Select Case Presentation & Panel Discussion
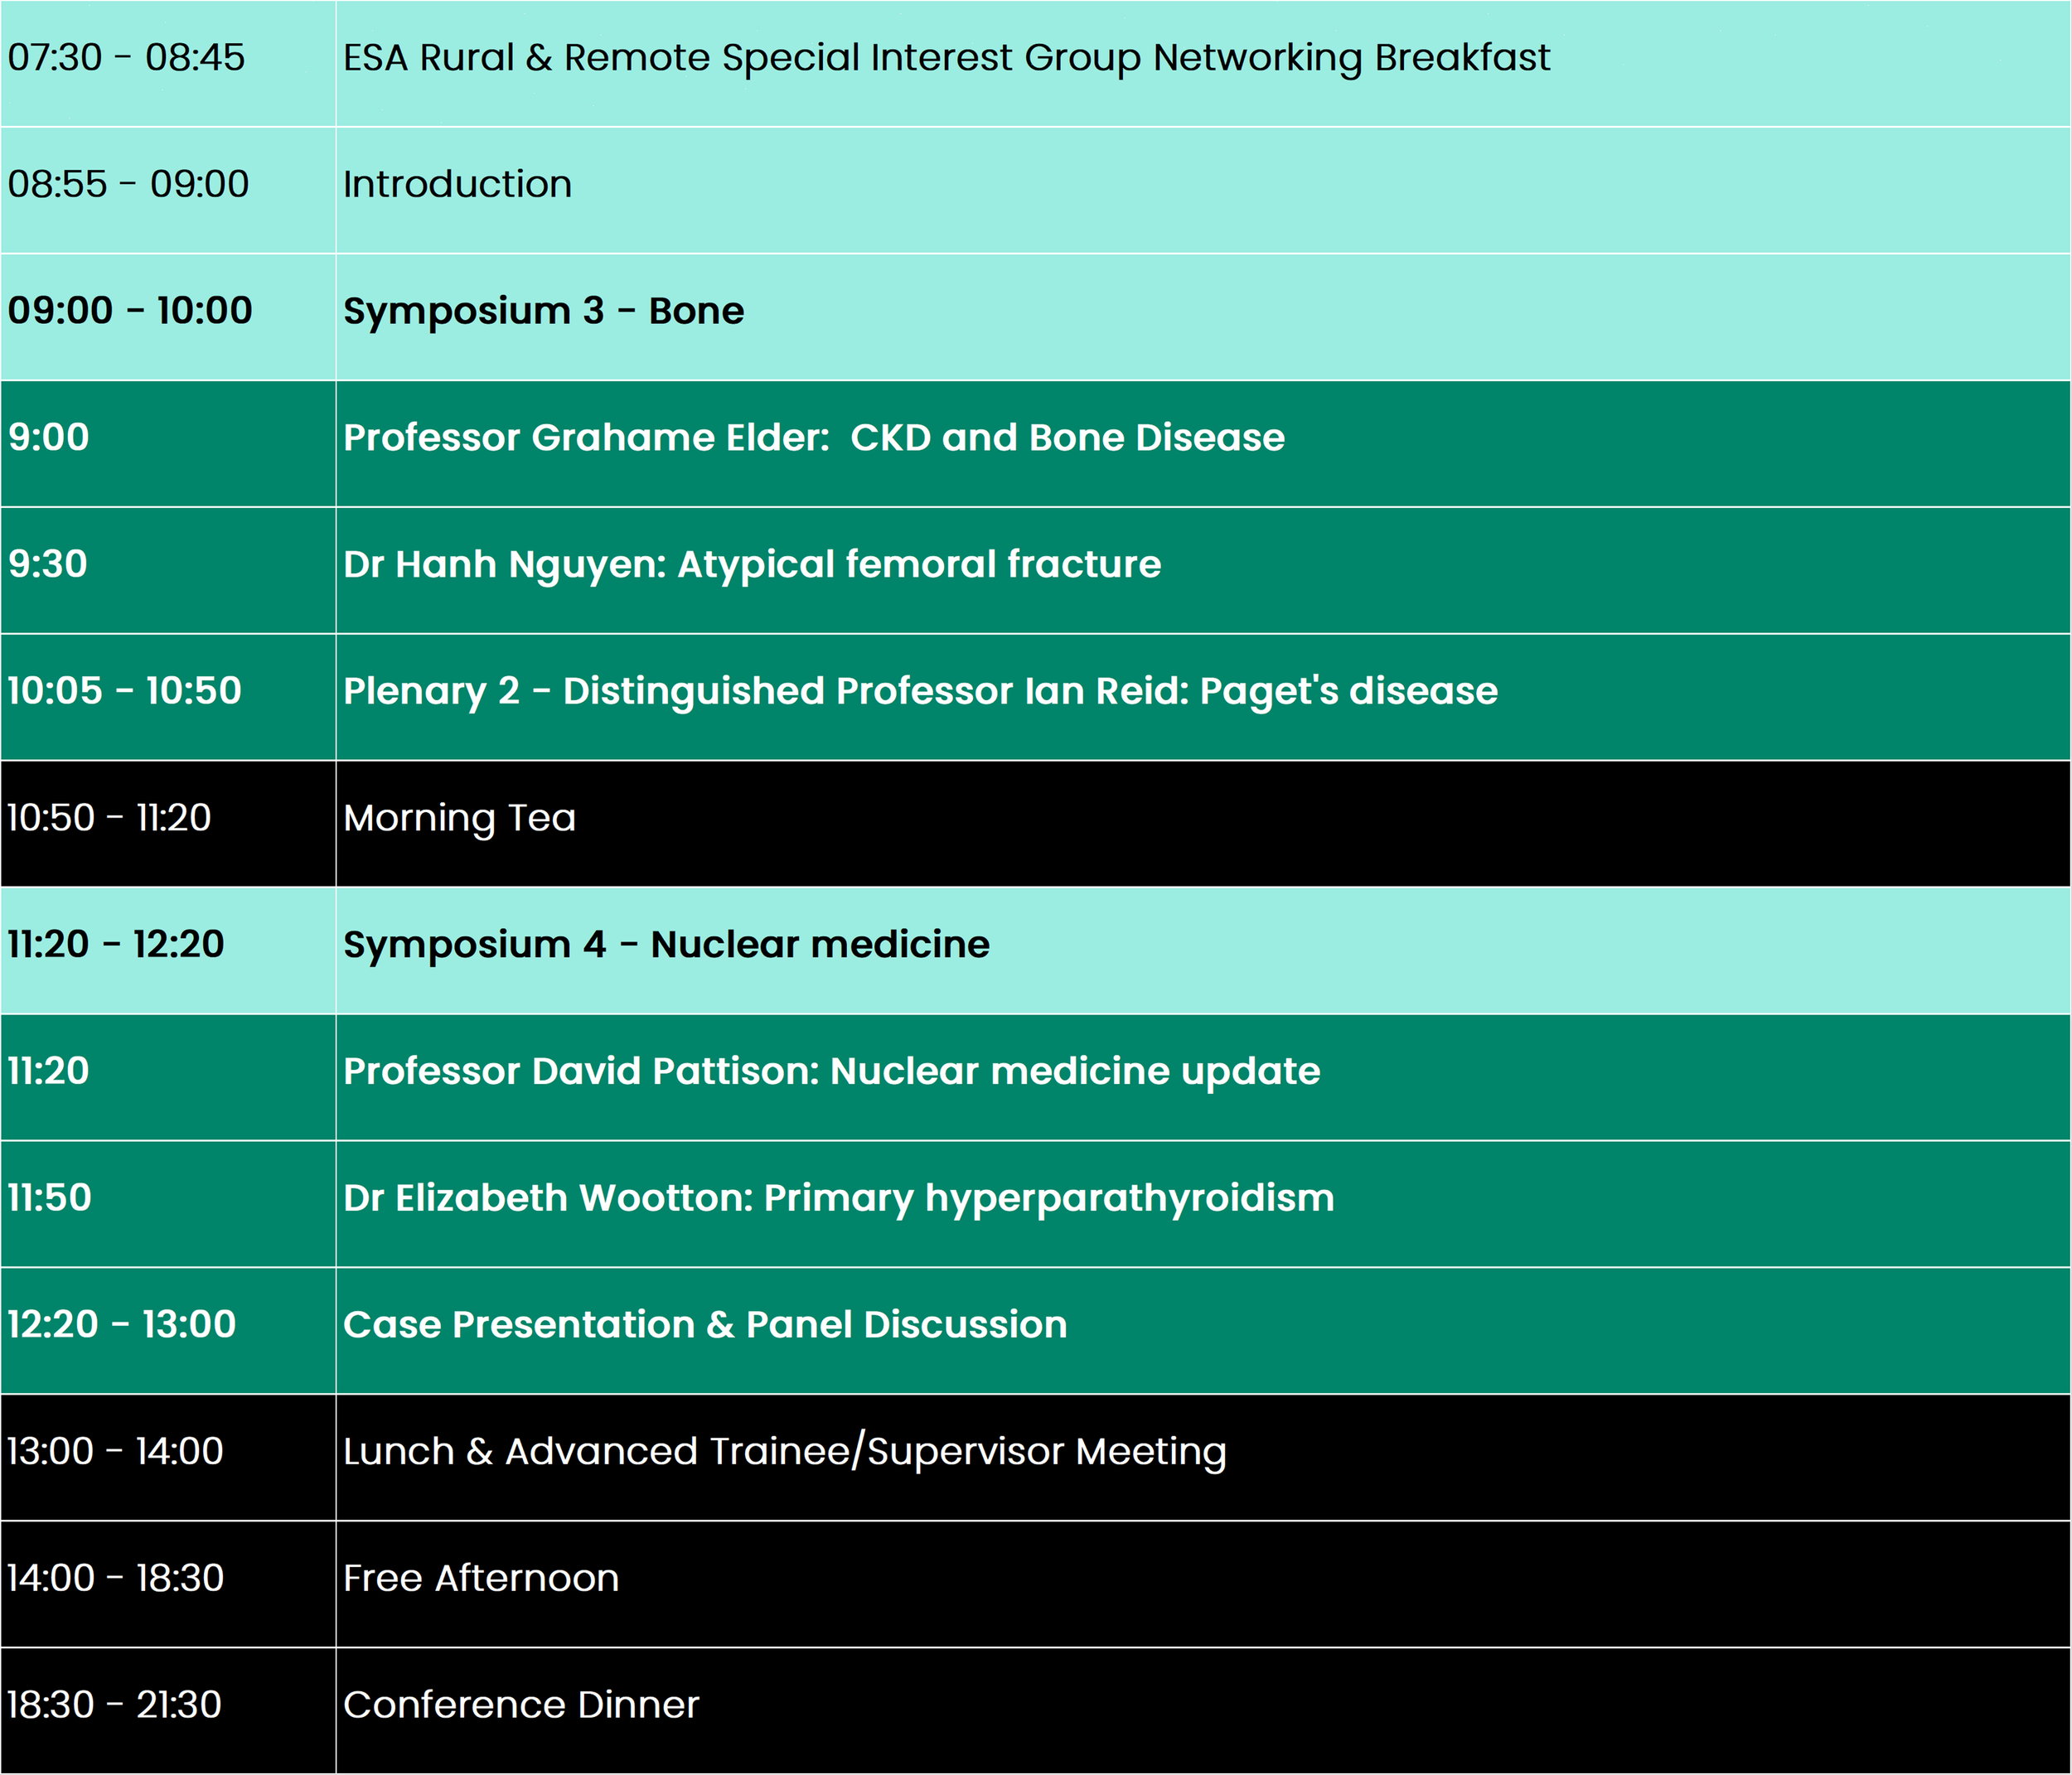This screenshot has height=1775, width=2072. click(705, 1325)
